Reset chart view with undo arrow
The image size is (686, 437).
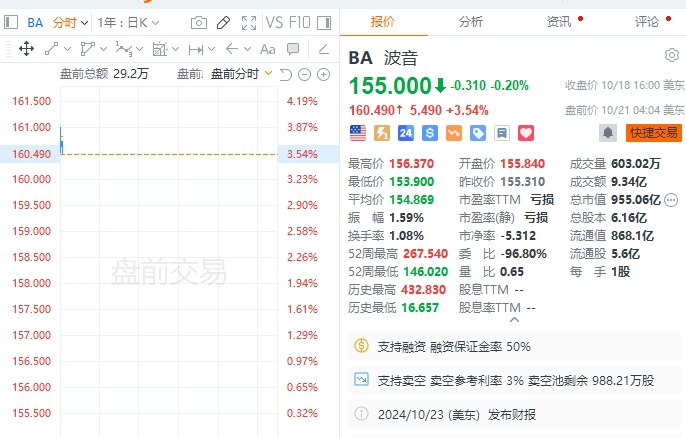tap(285, 75)
